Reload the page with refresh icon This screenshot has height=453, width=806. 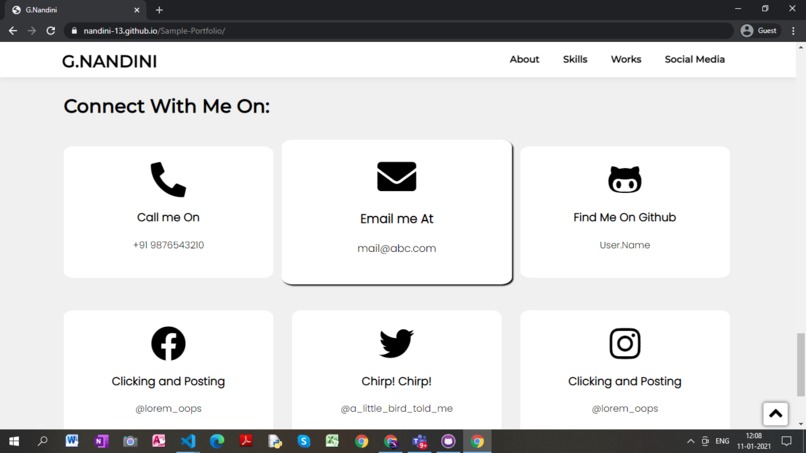[x=50, y=31]
